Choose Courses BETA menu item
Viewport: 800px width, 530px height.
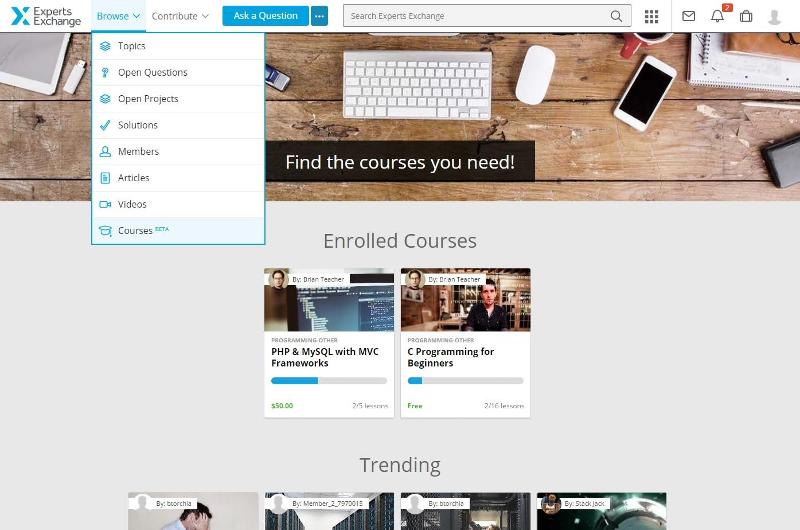(178, 231)
